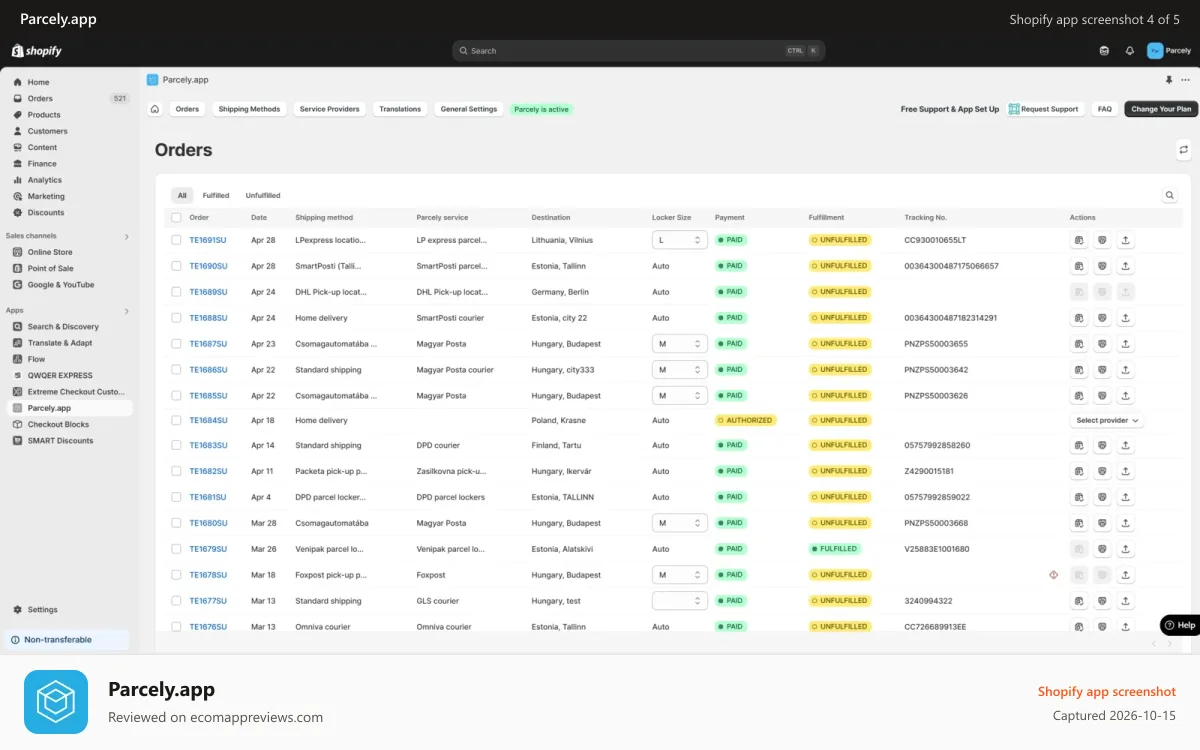Open the orders table search icon
The height and width of the screenshot is (750, 1200).
point(1170,196)
